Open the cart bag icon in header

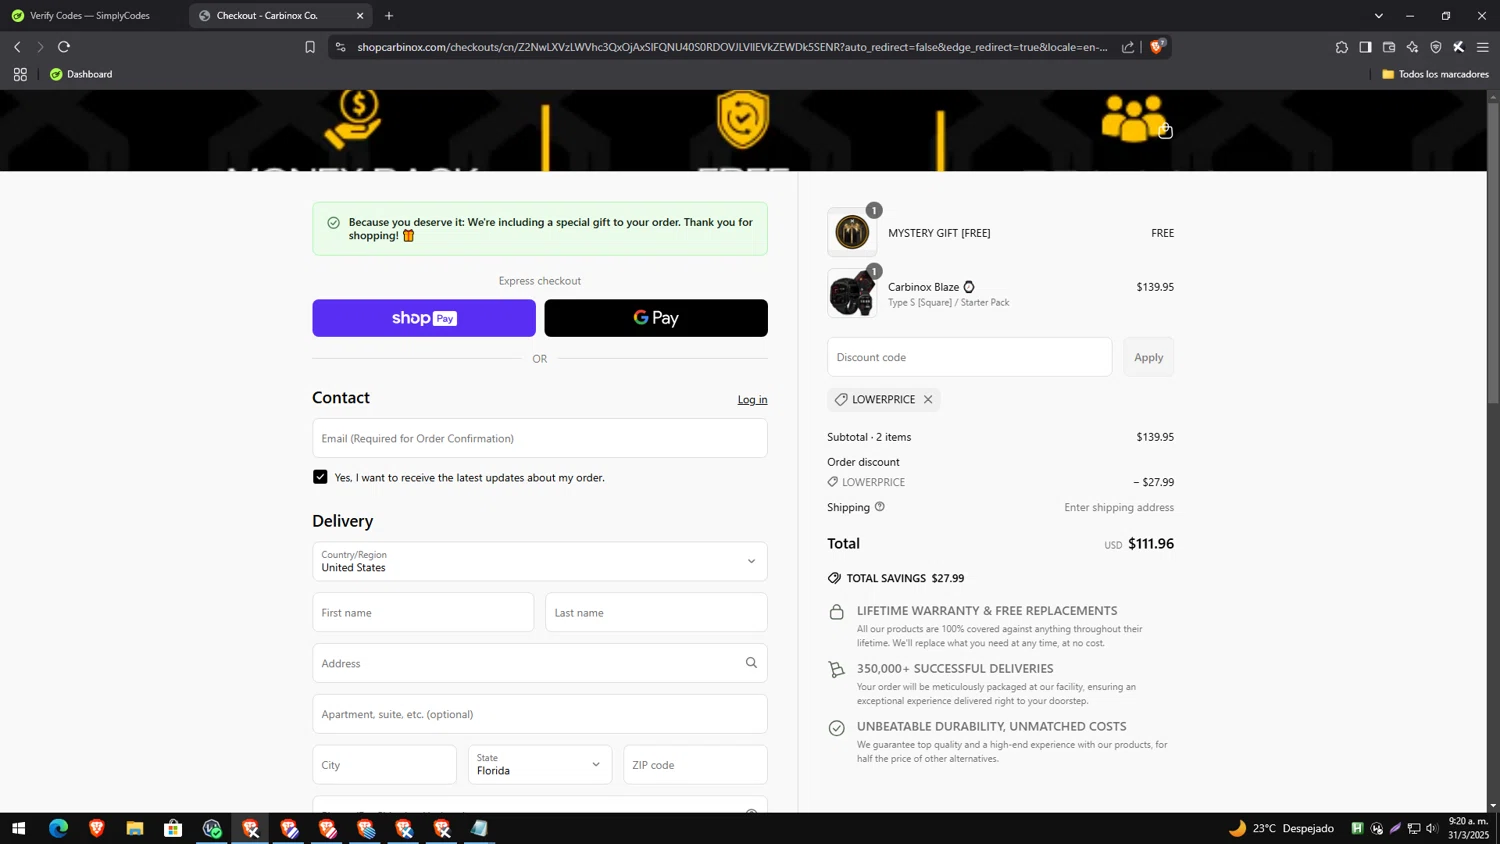[x=1165, y=131]
